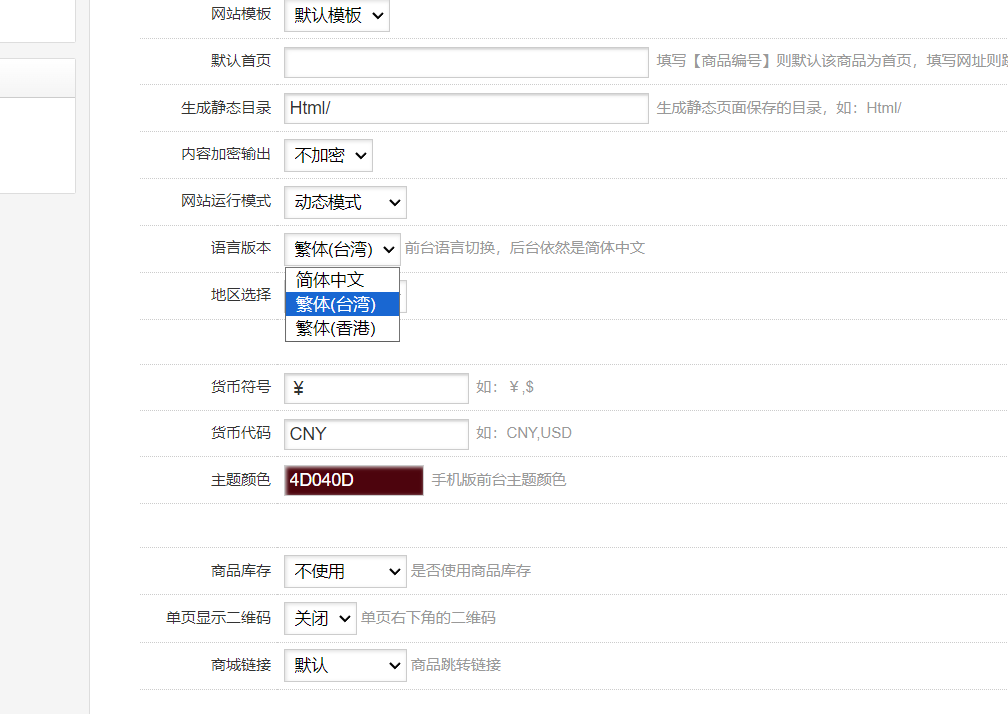
Task: Open the 网站运行模式 dropdown showing 动态模式
Action: click(x=345, y=202)
